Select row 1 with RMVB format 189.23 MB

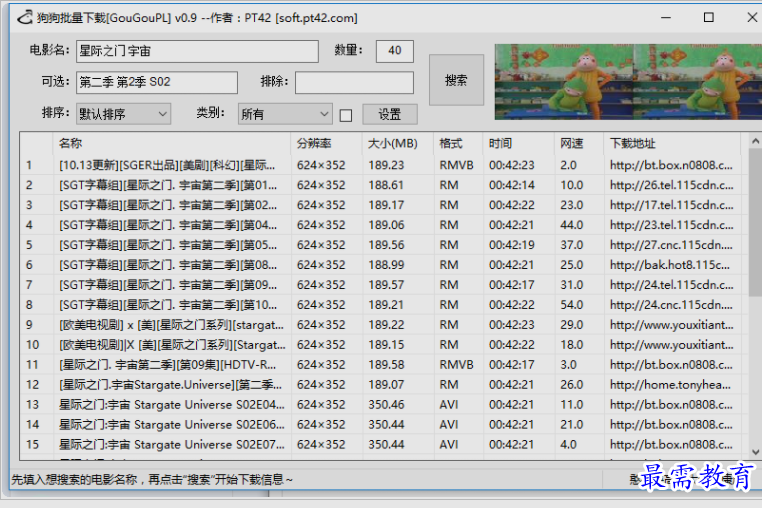pos(170,165)
